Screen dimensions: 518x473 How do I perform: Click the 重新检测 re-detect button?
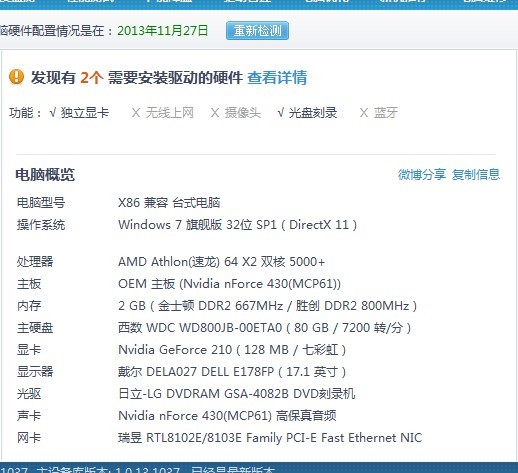[257, 31]
